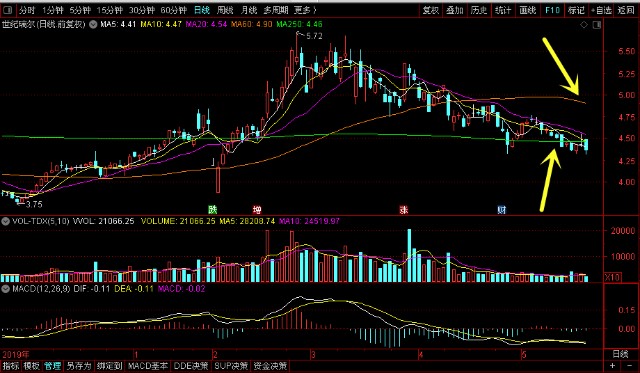Click the panel toggle icon left of 分时
This screenshot has height=373, width=640.
point(8,10)
